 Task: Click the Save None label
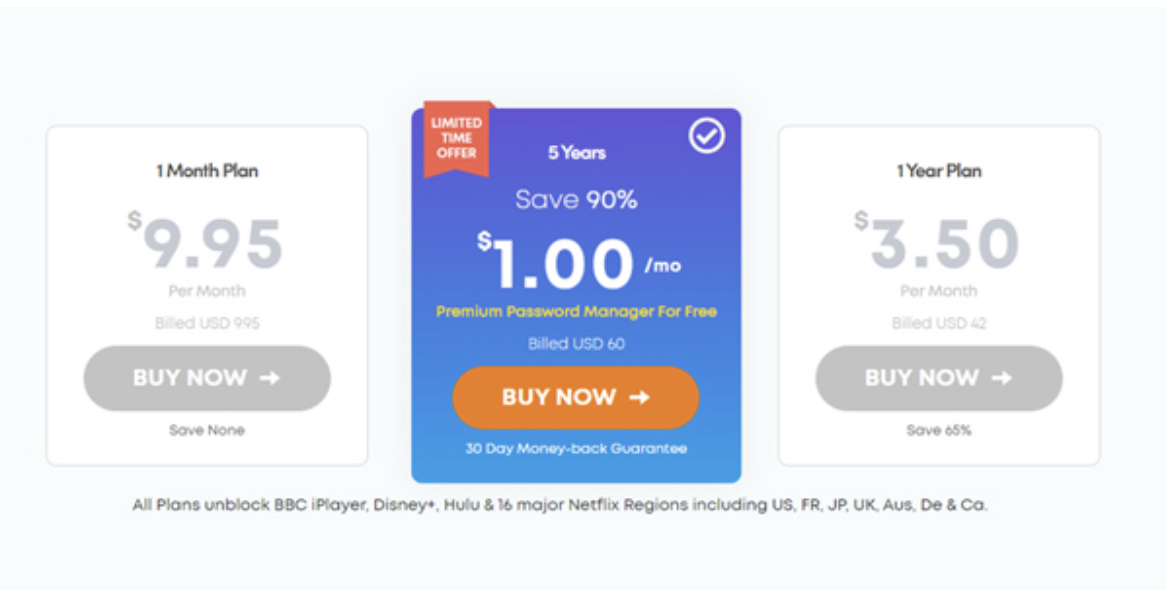click(207, 430)
